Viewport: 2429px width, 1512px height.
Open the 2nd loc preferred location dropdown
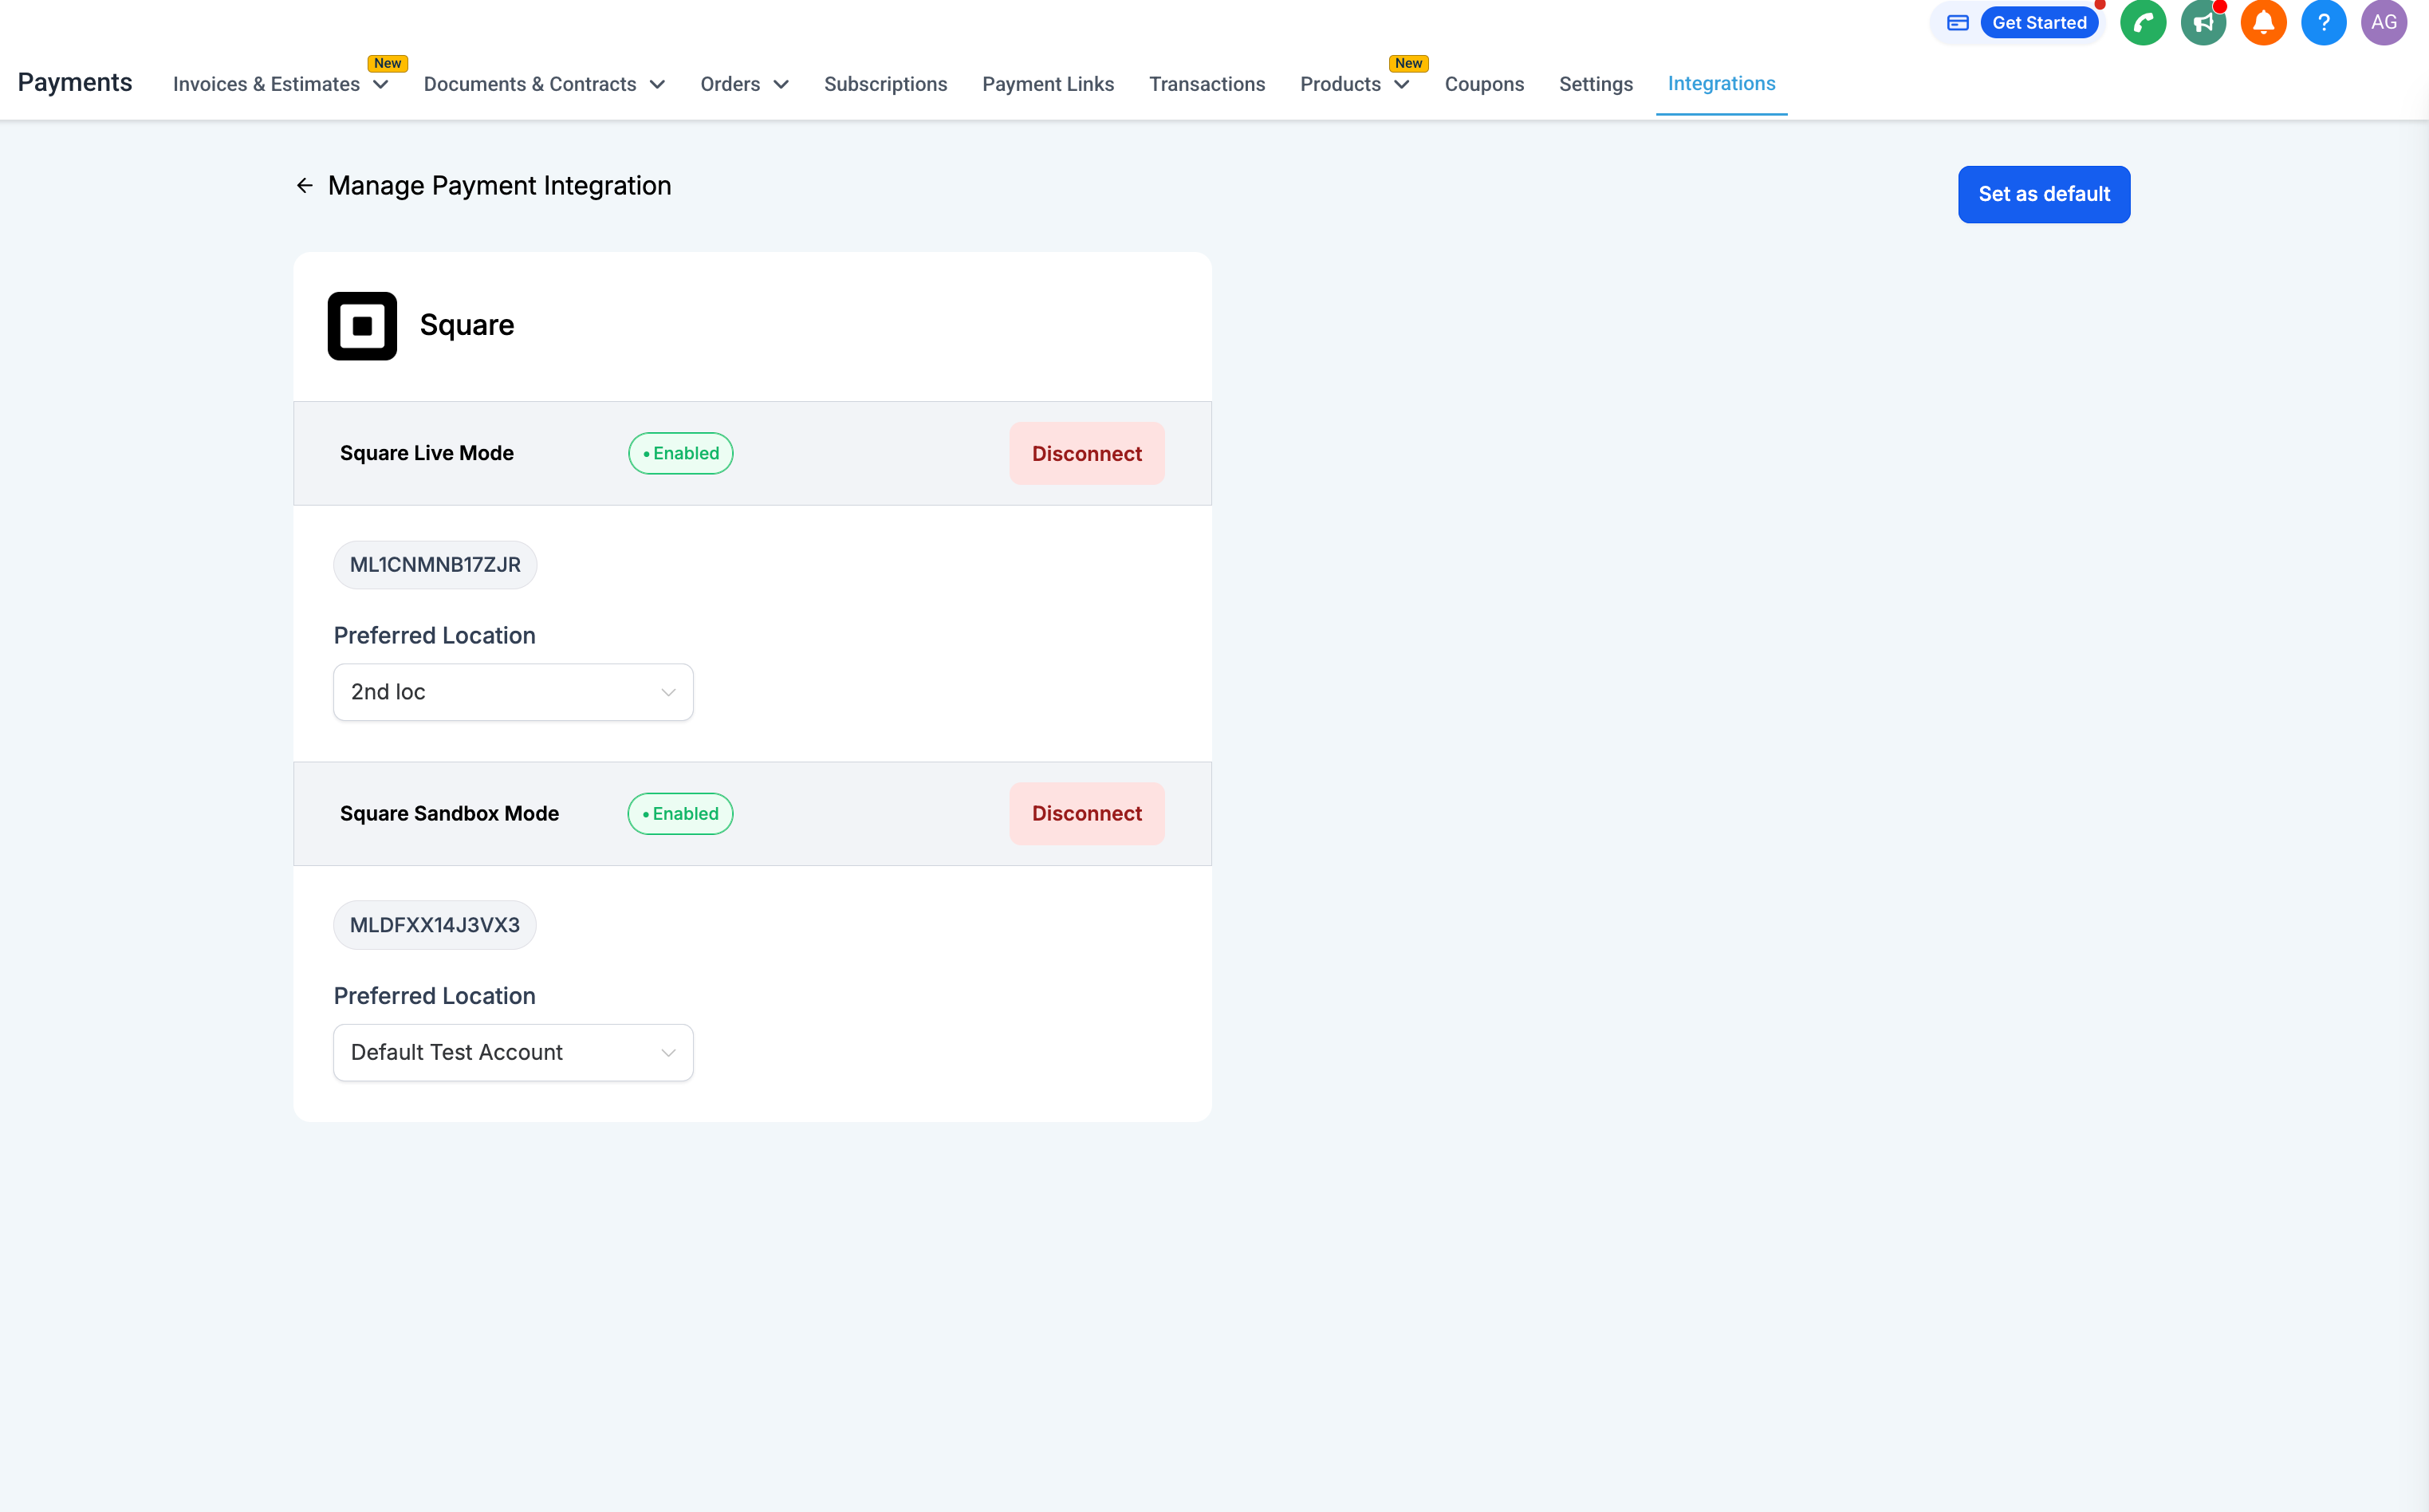[x=513, y=692]
